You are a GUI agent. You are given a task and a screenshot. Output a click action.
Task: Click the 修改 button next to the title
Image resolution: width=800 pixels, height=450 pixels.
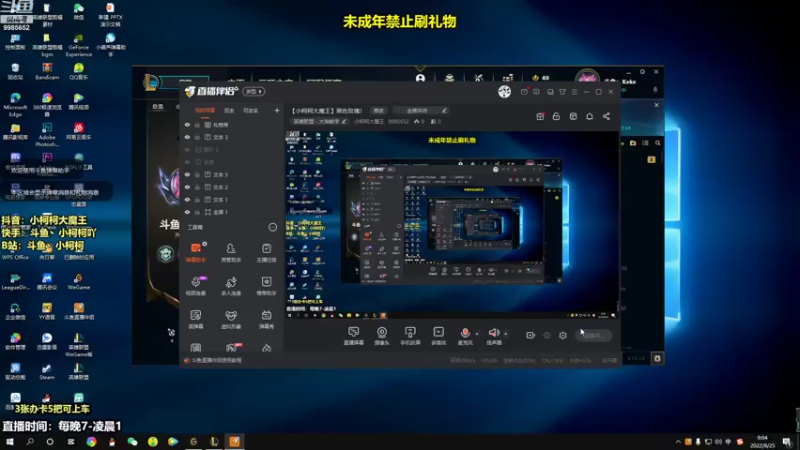pos(379,111)
